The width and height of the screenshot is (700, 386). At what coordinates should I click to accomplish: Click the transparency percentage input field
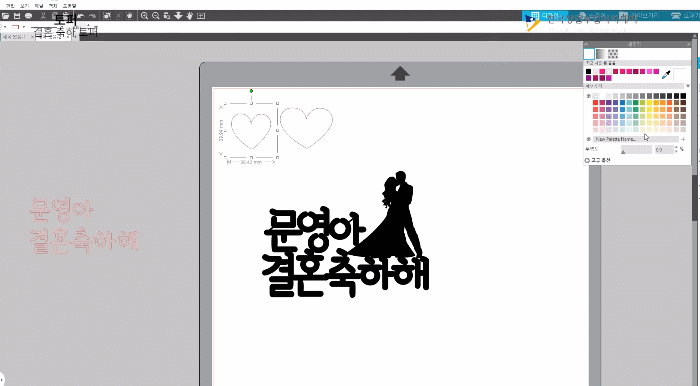[x=664, y=150]
